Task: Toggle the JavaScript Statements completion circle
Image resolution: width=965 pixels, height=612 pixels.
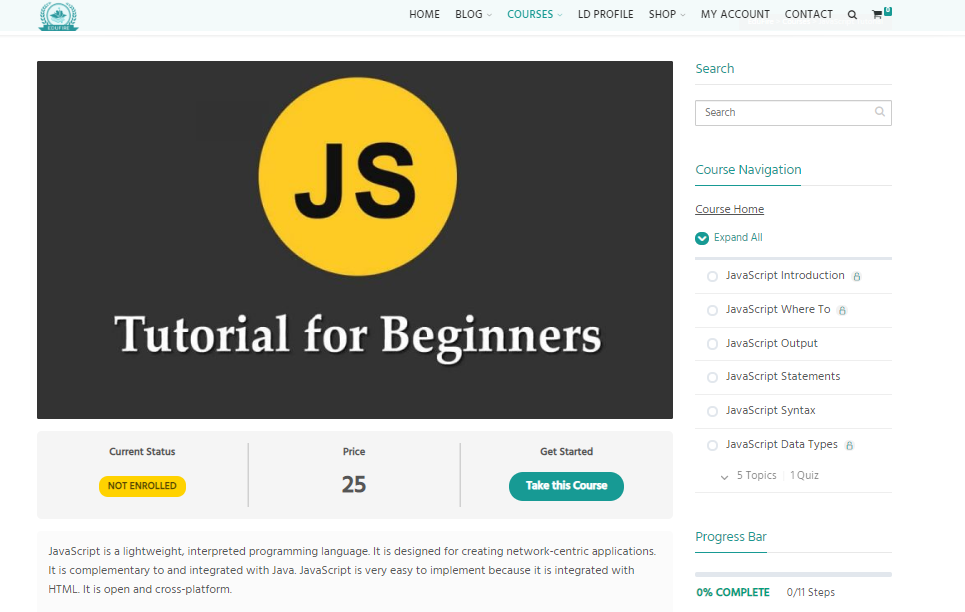Action: point(712,377)
